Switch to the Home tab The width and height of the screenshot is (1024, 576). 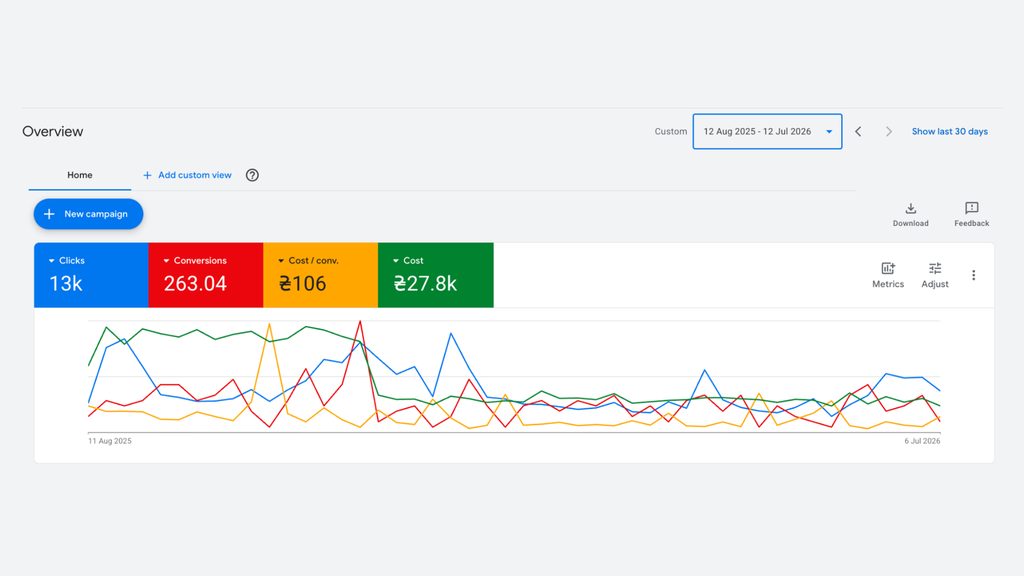click(80, 175)
